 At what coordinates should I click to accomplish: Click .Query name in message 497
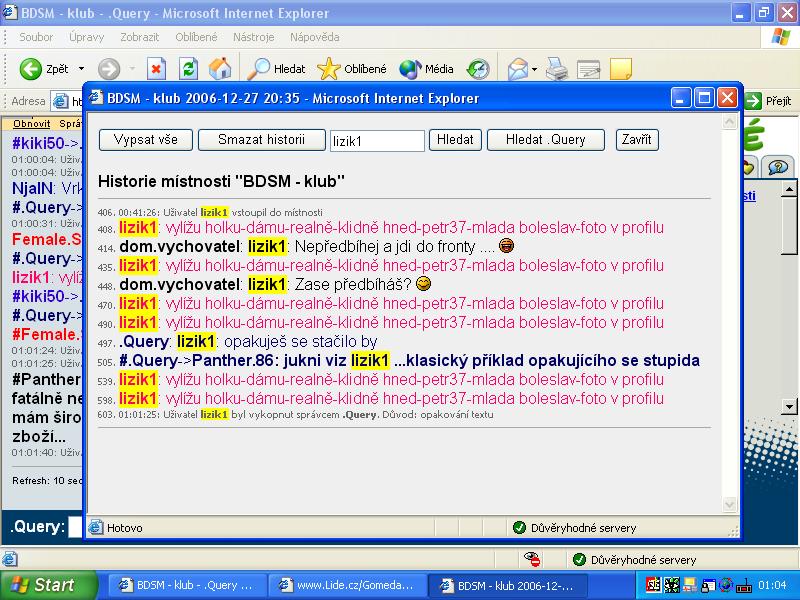143,341
